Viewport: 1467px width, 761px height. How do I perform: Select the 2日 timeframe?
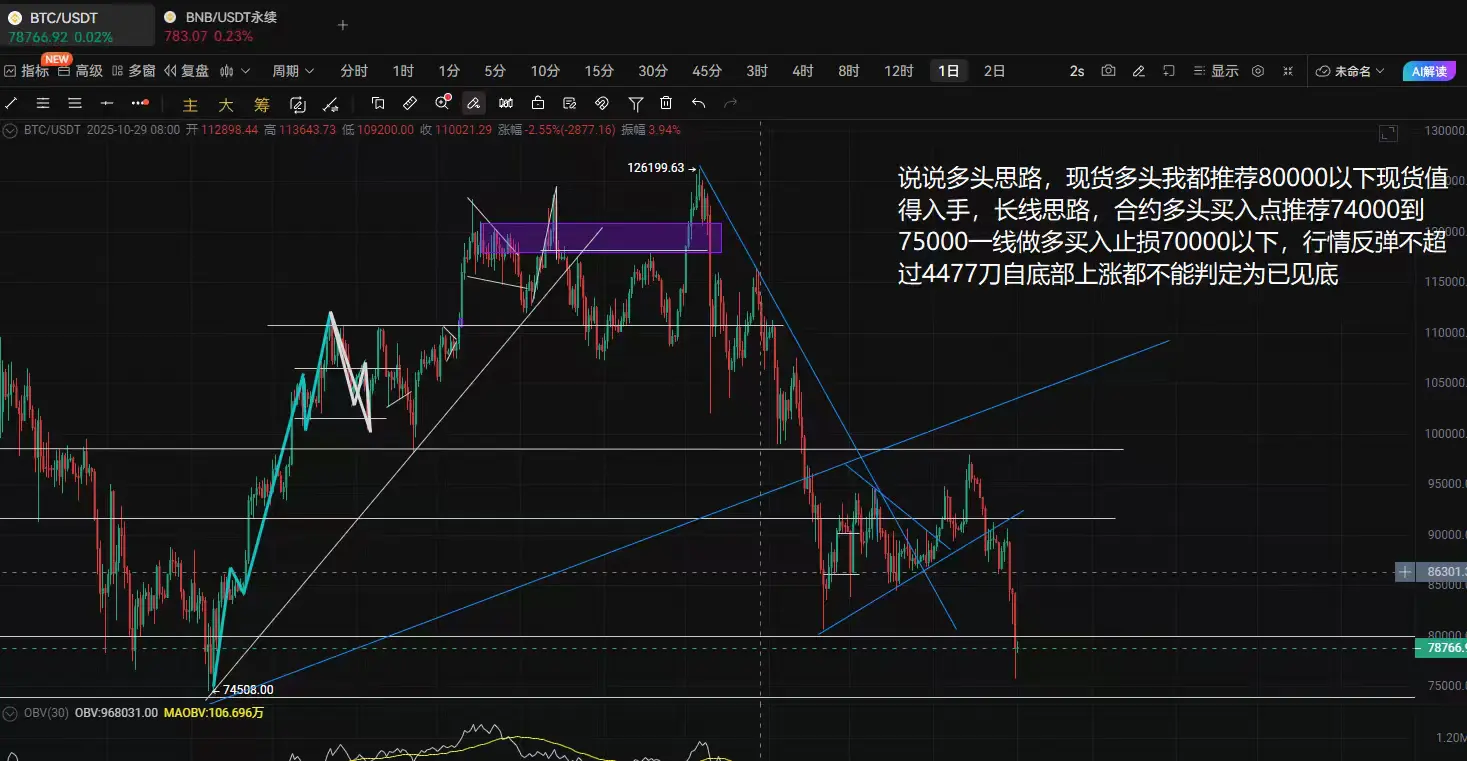[995, 71]
